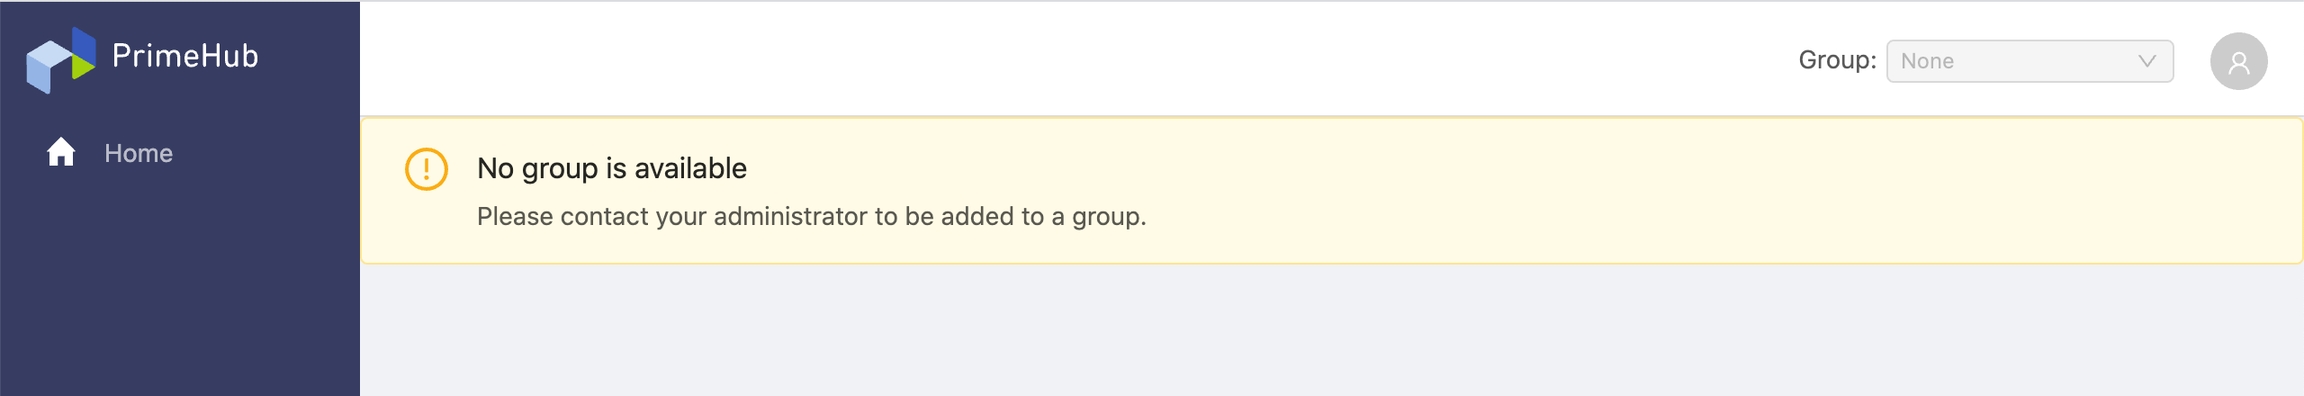Viewport: 2304px width, 396px height.
Task: Click the Home house icon in sidebar
Action: [x=61, y=152]
